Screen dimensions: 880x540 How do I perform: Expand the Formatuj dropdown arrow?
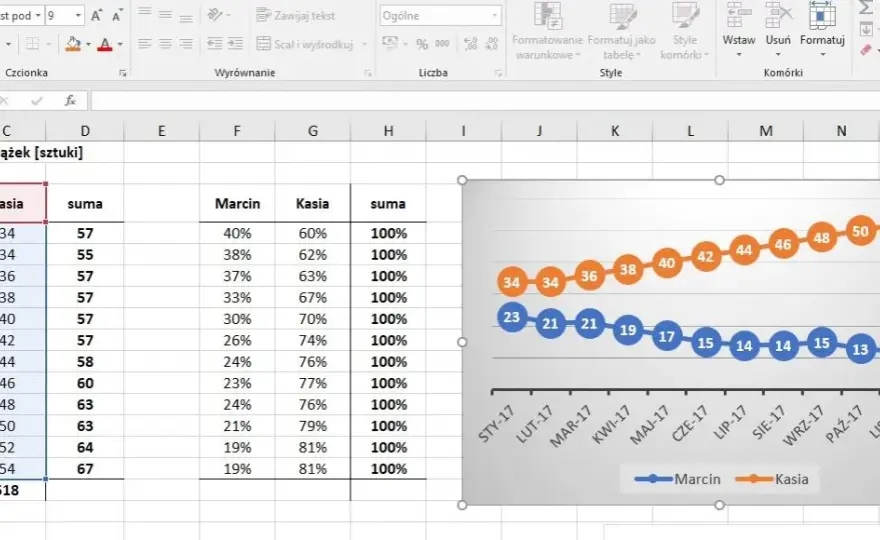(x=822, y=54)
